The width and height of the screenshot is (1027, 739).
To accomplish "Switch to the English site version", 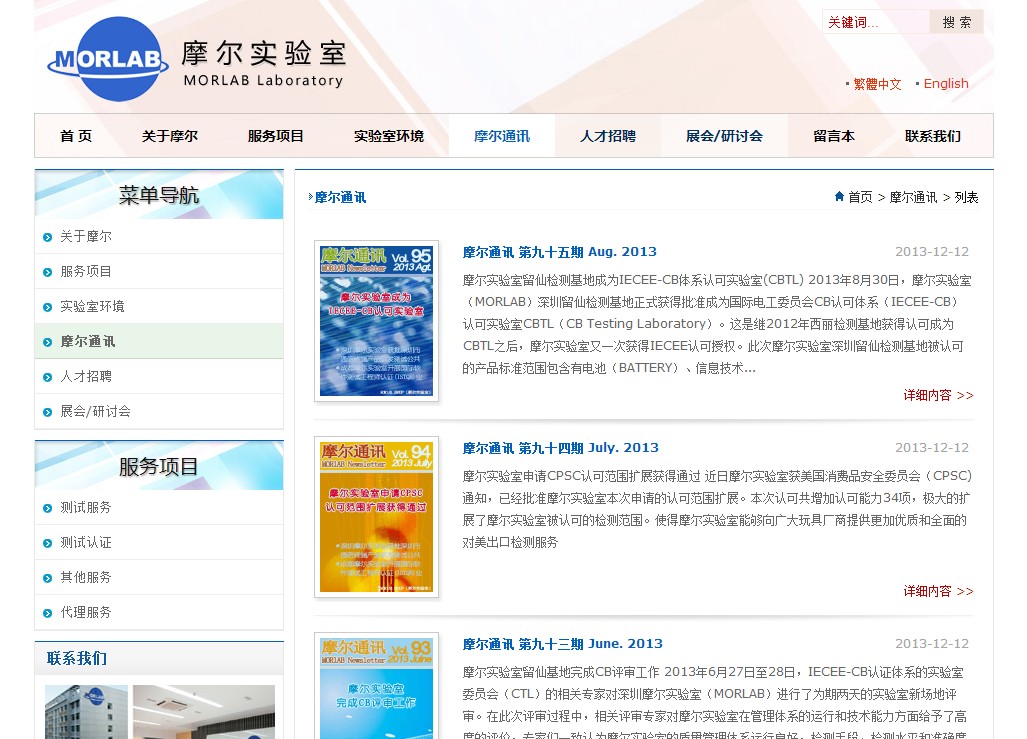I will (946, 84).
